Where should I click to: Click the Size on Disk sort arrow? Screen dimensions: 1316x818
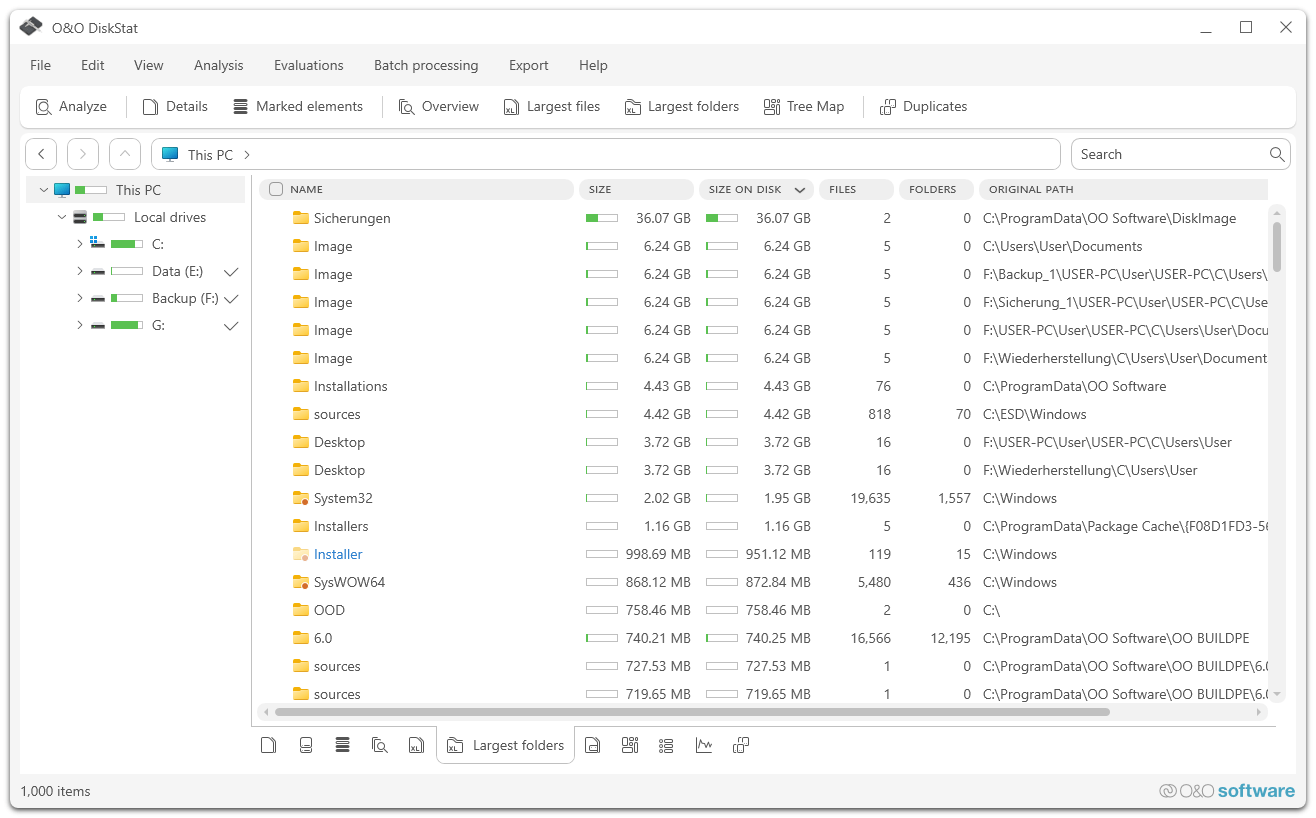point(800,190)
